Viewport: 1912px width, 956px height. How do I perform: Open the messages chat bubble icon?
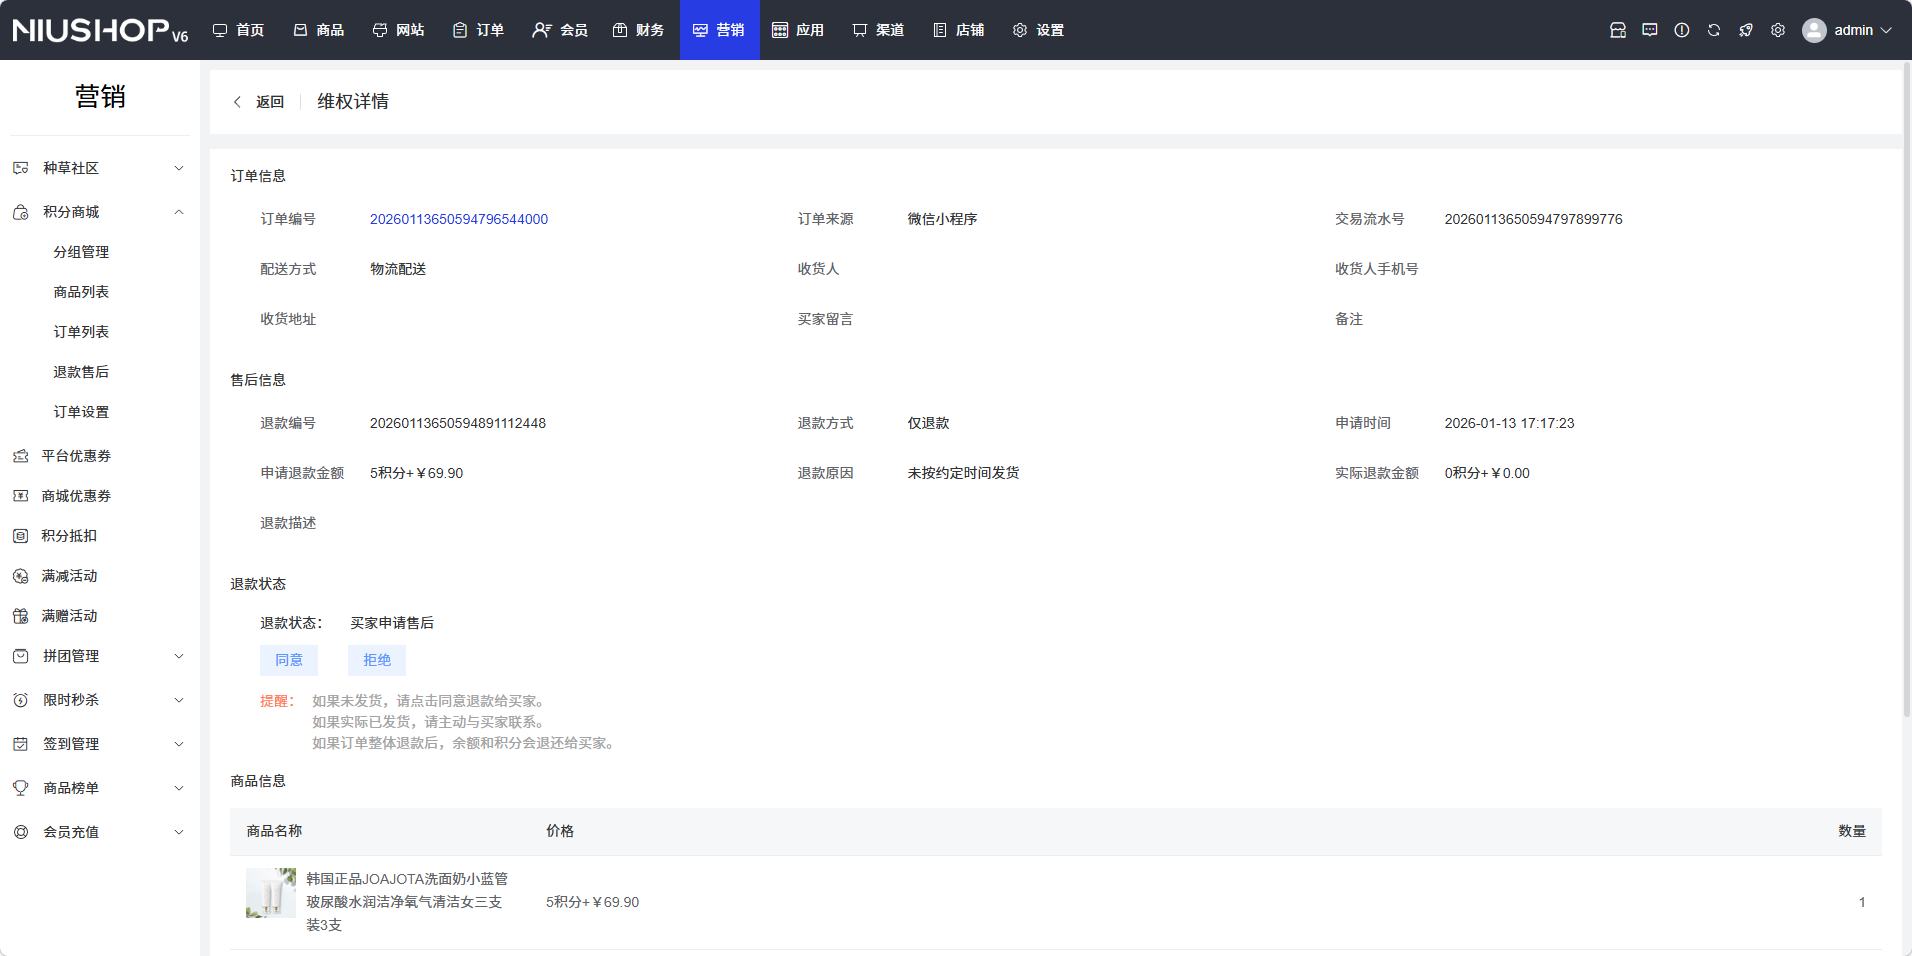pos(1649,30)
